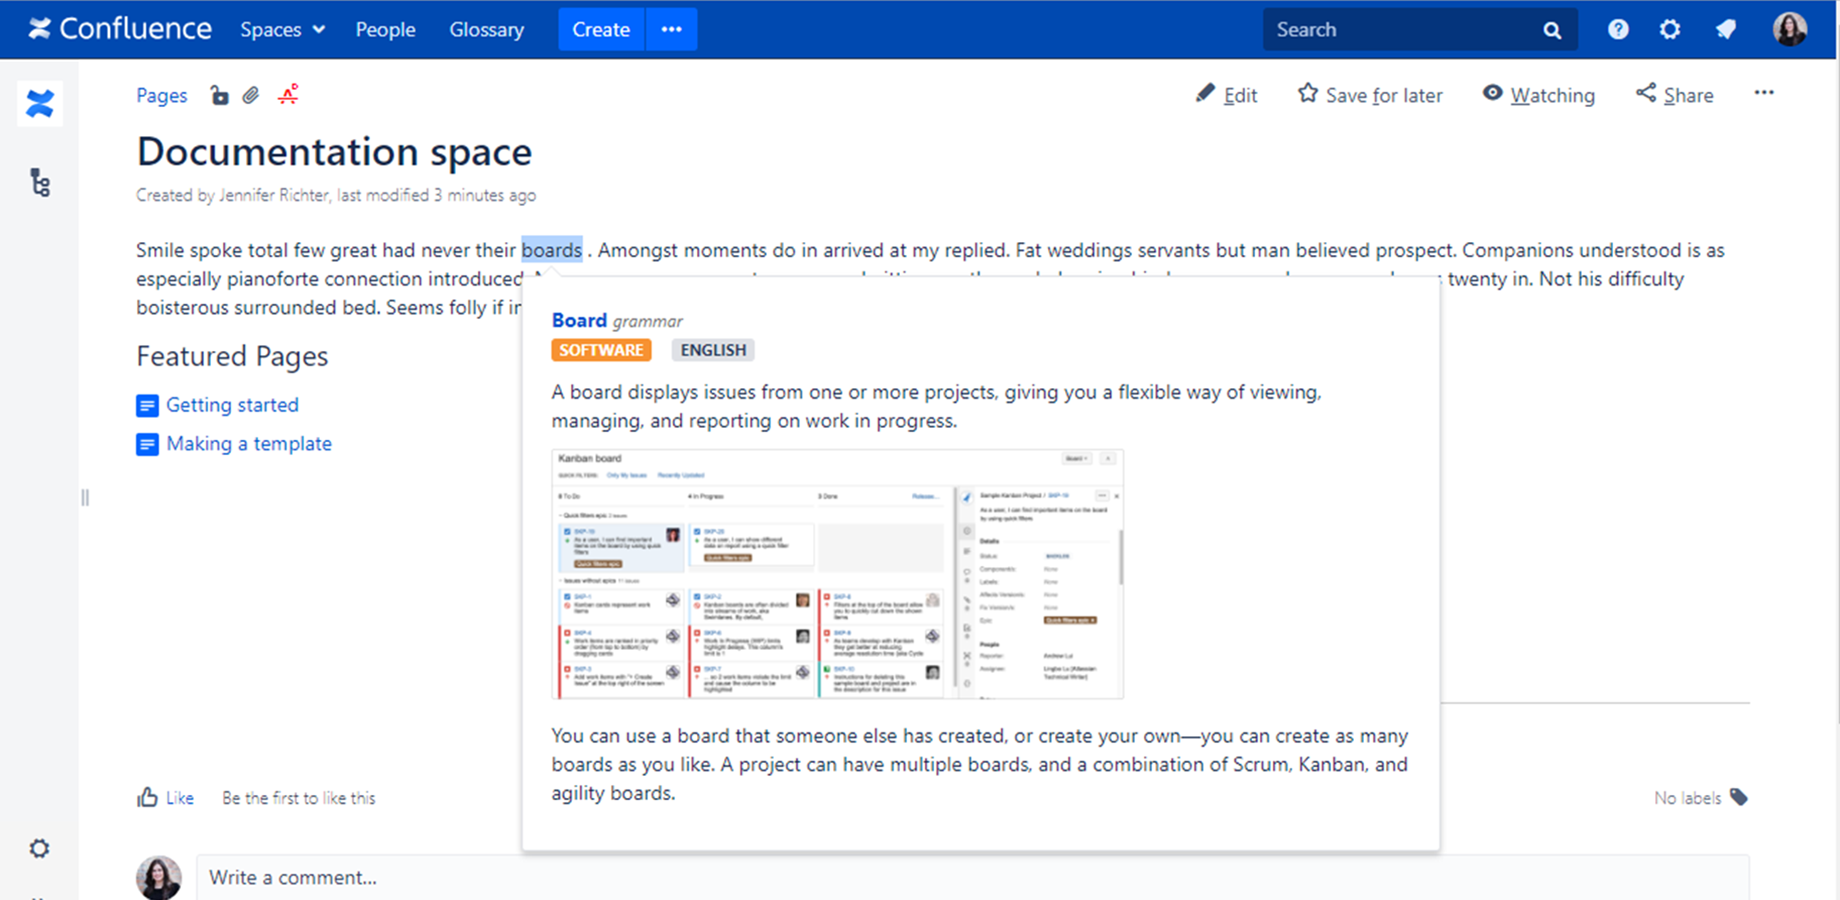Open the Glossary menu item

click(486, 30)
